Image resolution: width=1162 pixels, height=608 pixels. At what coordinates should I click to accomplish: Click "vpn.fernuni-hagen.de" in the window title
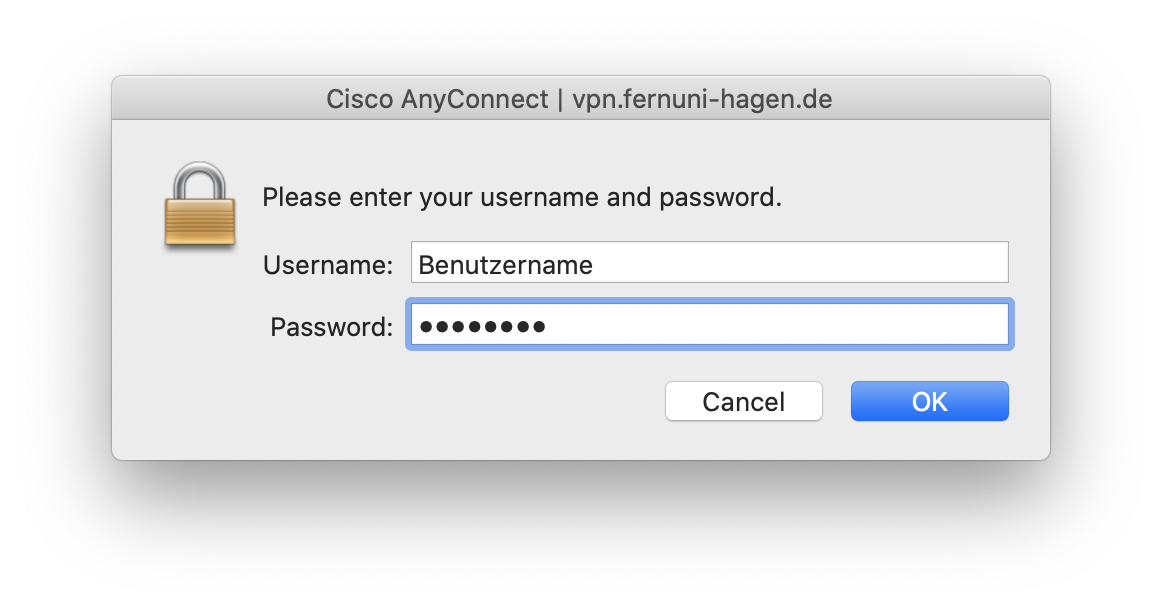[702, 100]
